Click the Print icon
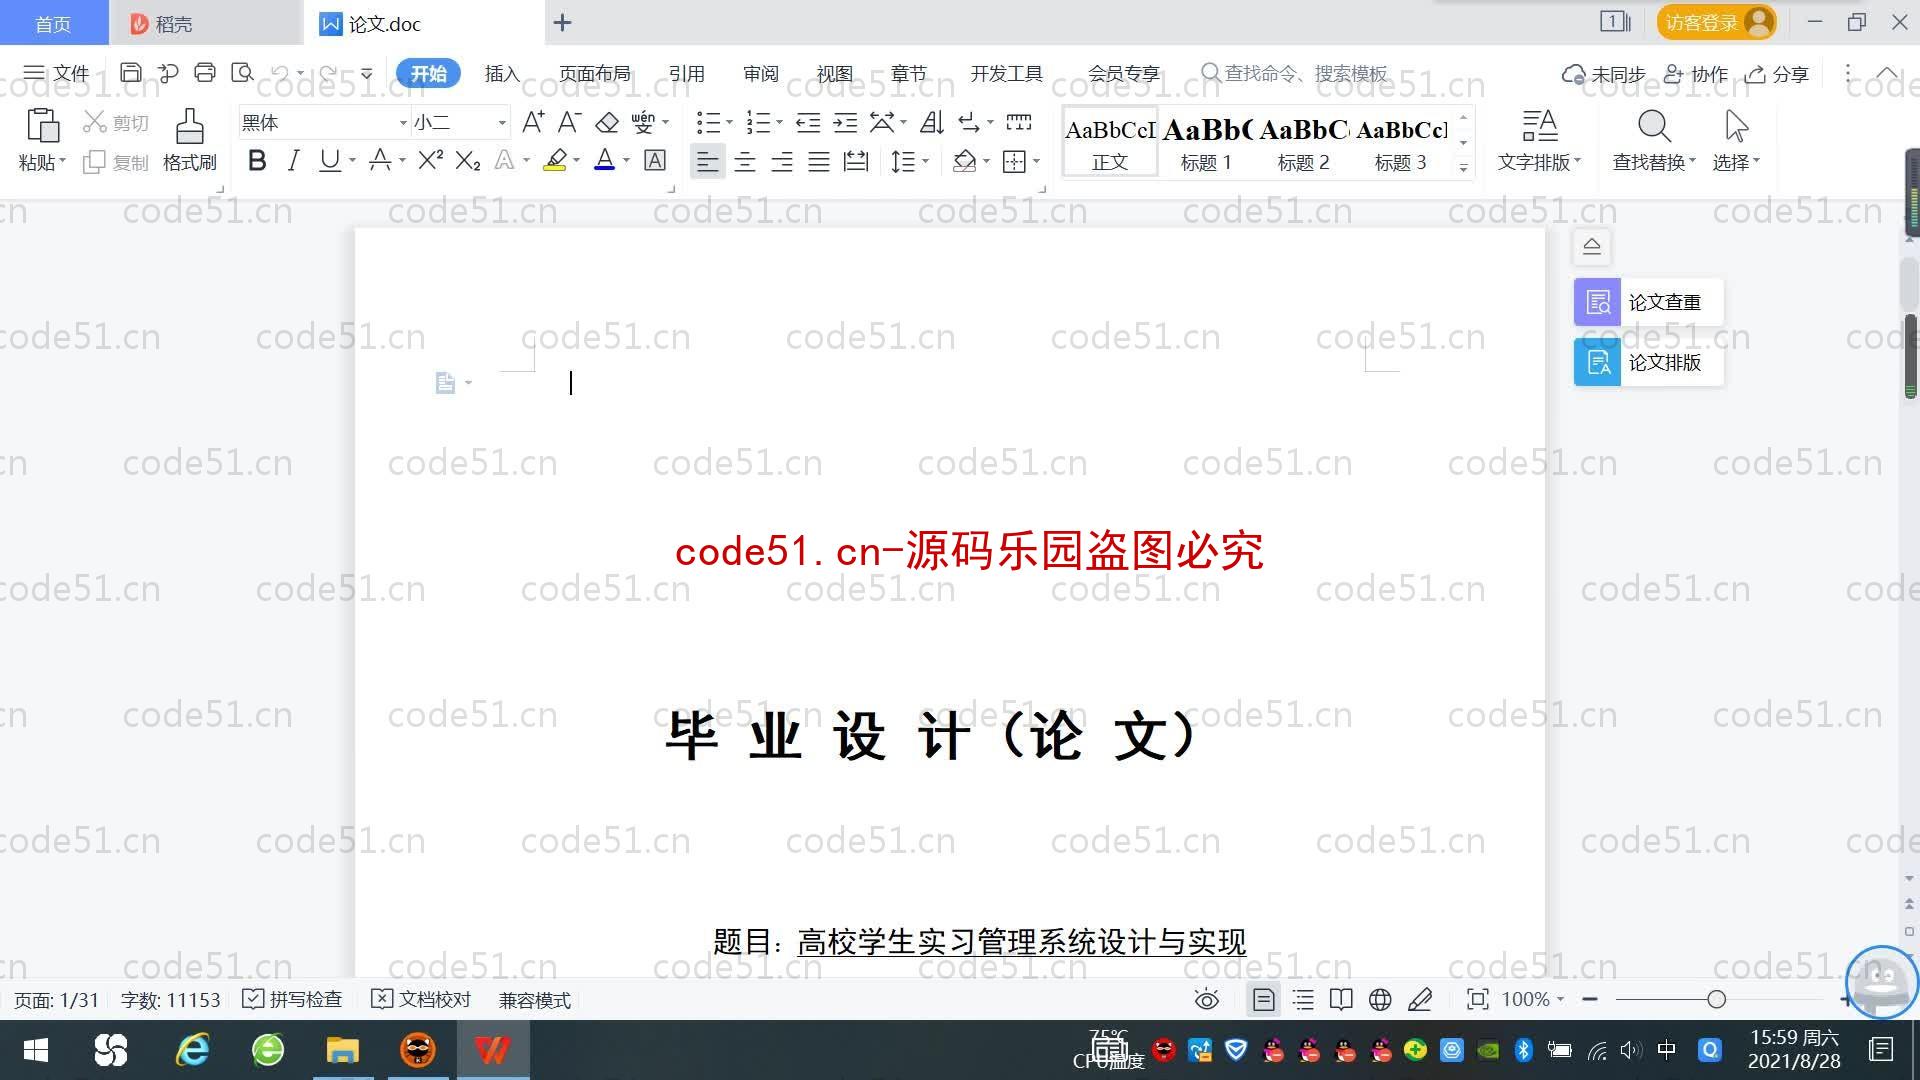The image size is (1920, 1080). [205, 73]
